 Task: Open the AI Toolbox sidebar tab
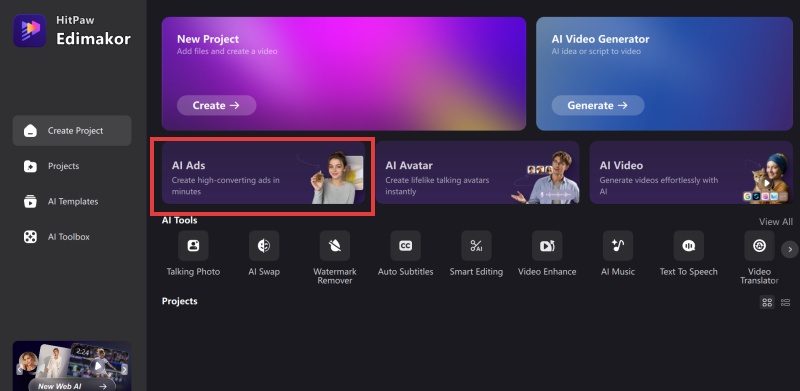click(x=72, y=237)
